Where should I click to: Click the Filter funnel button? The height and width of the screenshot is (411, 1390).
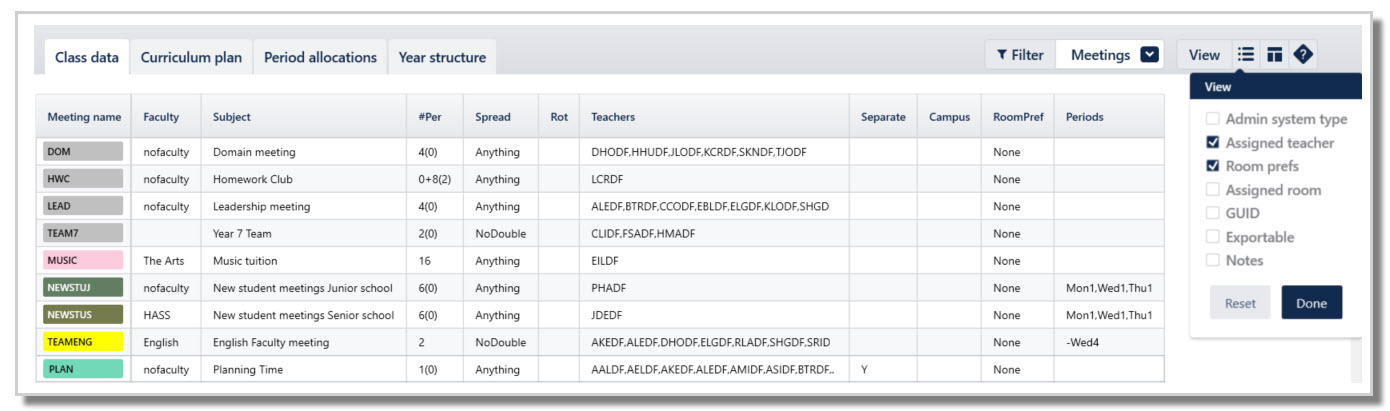pos(1020,55)
